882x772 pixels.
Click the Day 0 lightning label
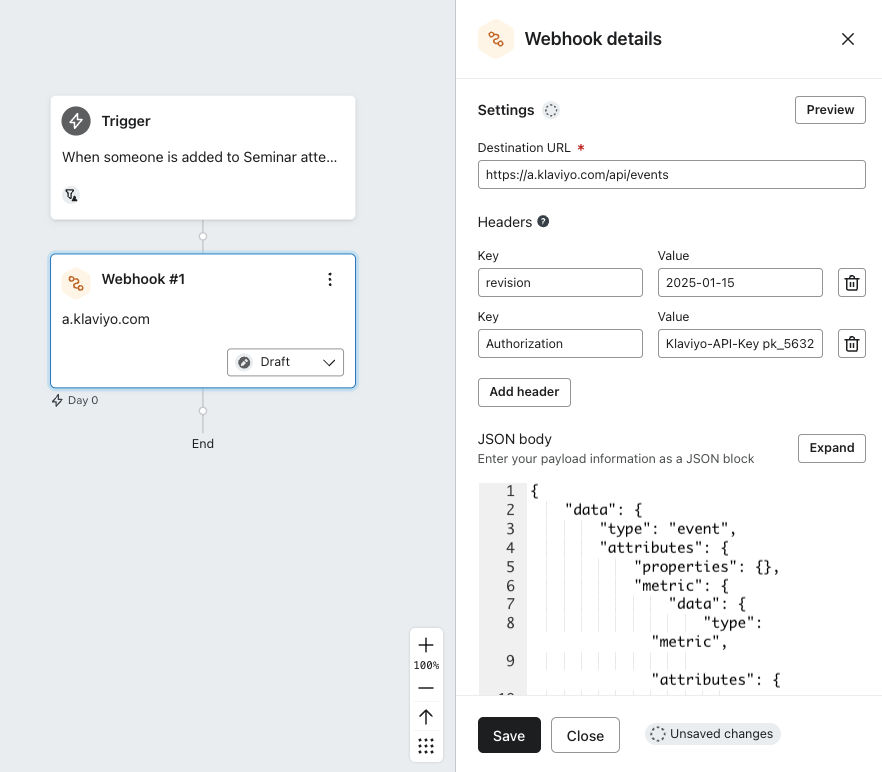point(75,400)
